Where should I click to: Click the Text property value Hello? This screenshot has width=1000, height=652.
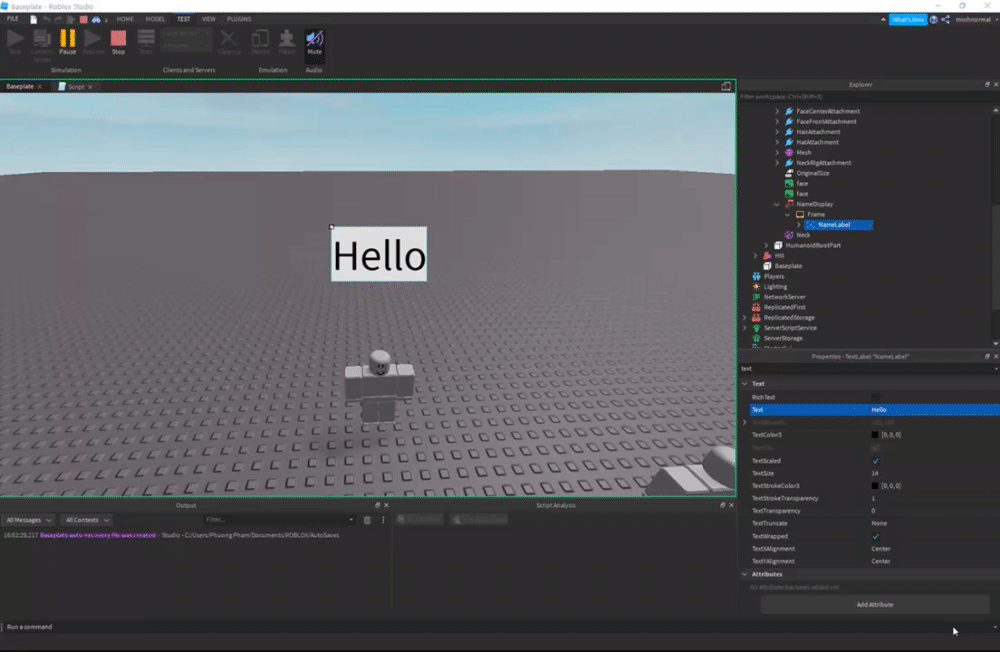879,410
